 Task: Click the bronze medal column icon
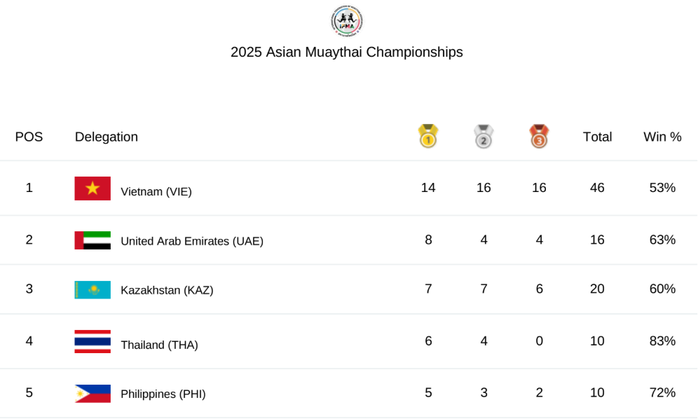click(x=539, y=136)
